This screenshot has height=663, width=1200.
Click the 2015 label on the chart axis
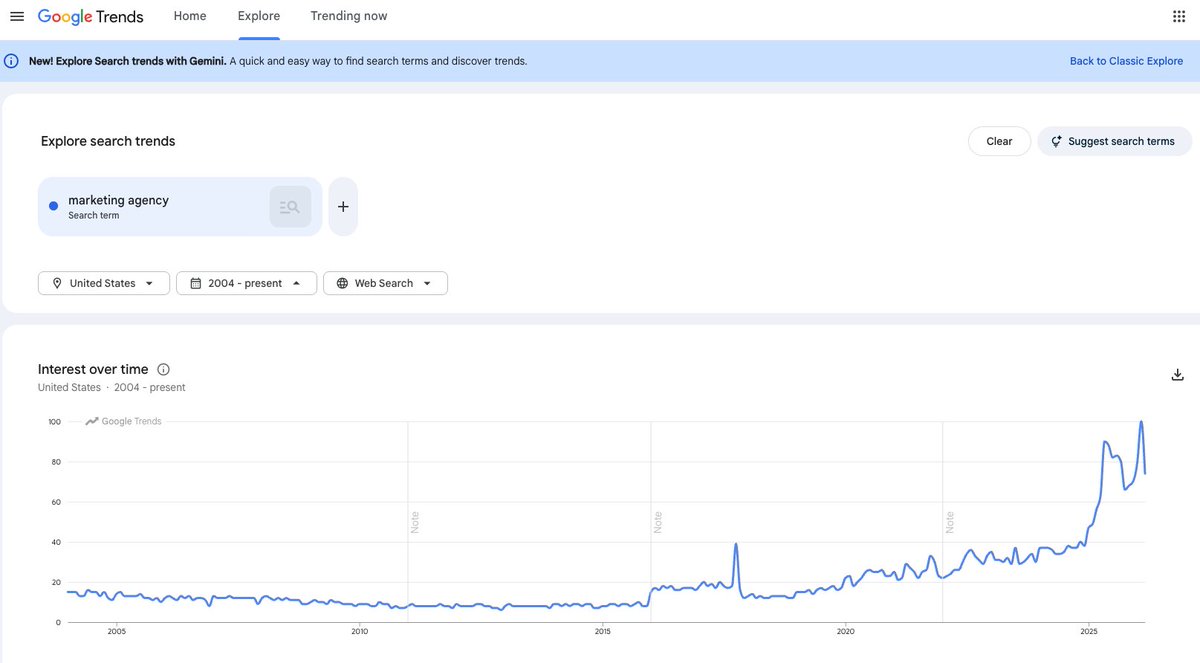603,631
